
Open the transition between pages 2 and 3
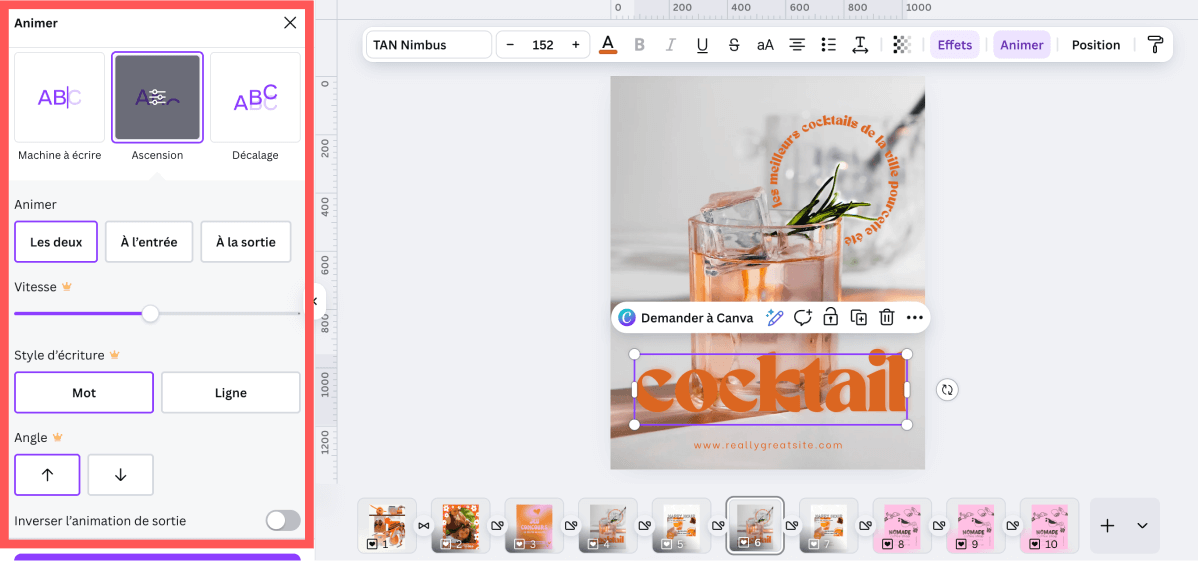click(497, 526)
